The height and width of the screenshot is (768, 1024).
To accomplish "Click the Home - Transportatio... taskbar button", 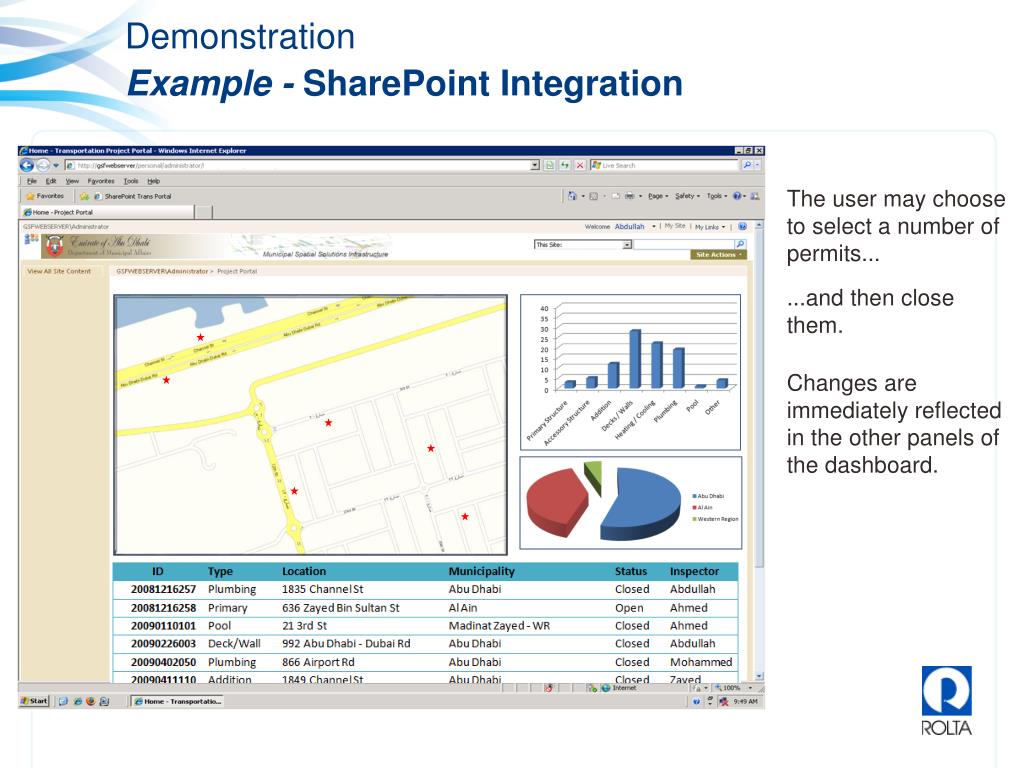I will click(178, 701).
